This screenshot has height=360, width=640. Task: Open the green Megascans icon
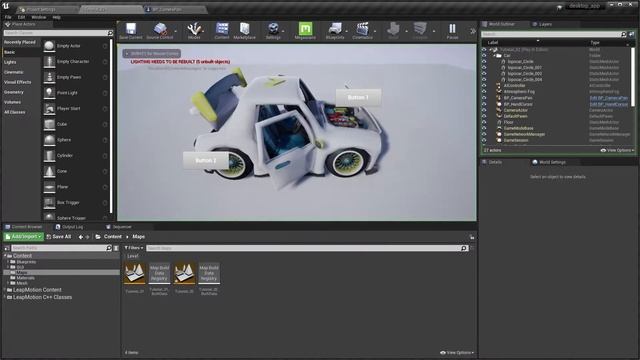point(305,29)
